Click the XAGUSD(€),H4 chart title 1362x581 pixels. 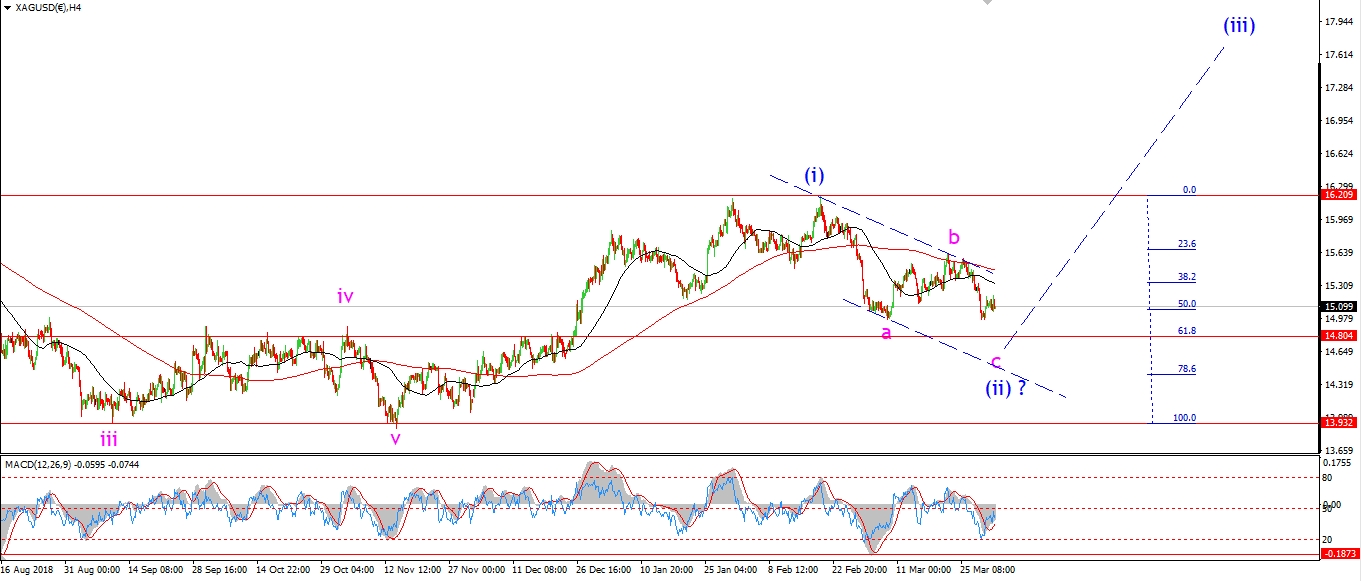[x=48, y=9]
